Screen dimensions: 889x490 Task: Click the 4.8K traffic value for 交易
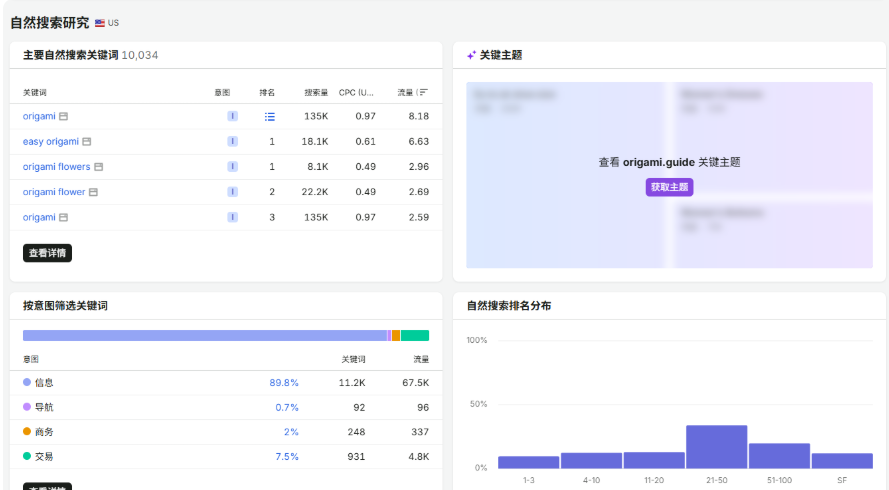(419, 457)
